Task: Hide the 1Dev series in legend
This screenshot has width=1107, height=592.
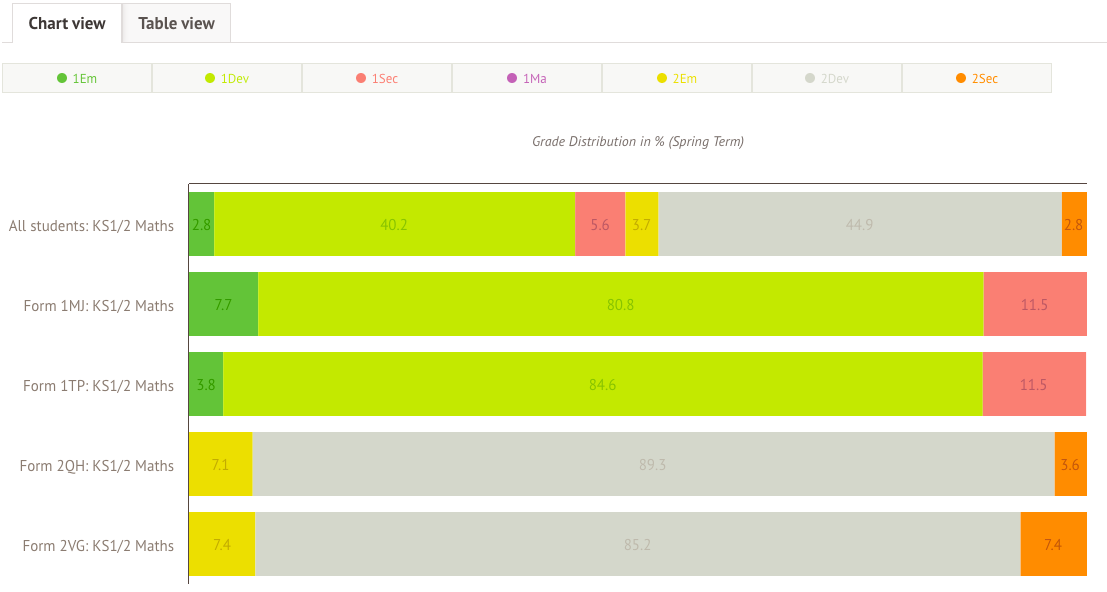Action: 227,78
